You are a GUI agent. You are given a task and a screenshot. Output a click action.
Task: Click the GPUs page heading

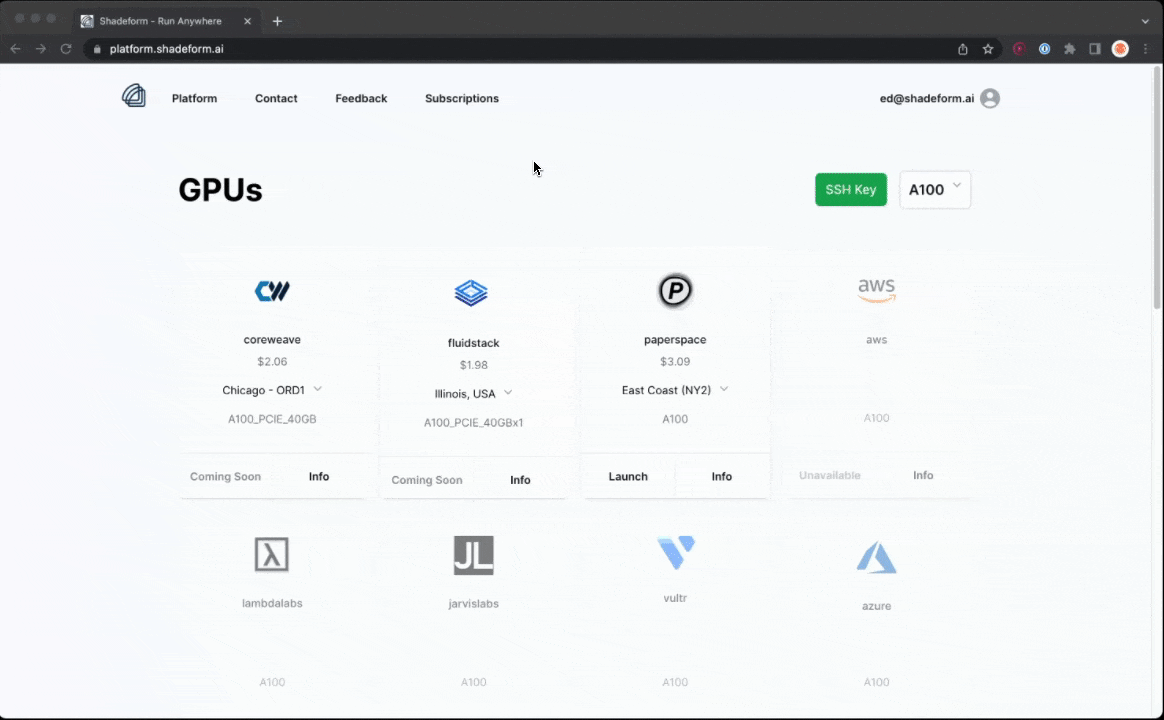(x=220, y=190)
